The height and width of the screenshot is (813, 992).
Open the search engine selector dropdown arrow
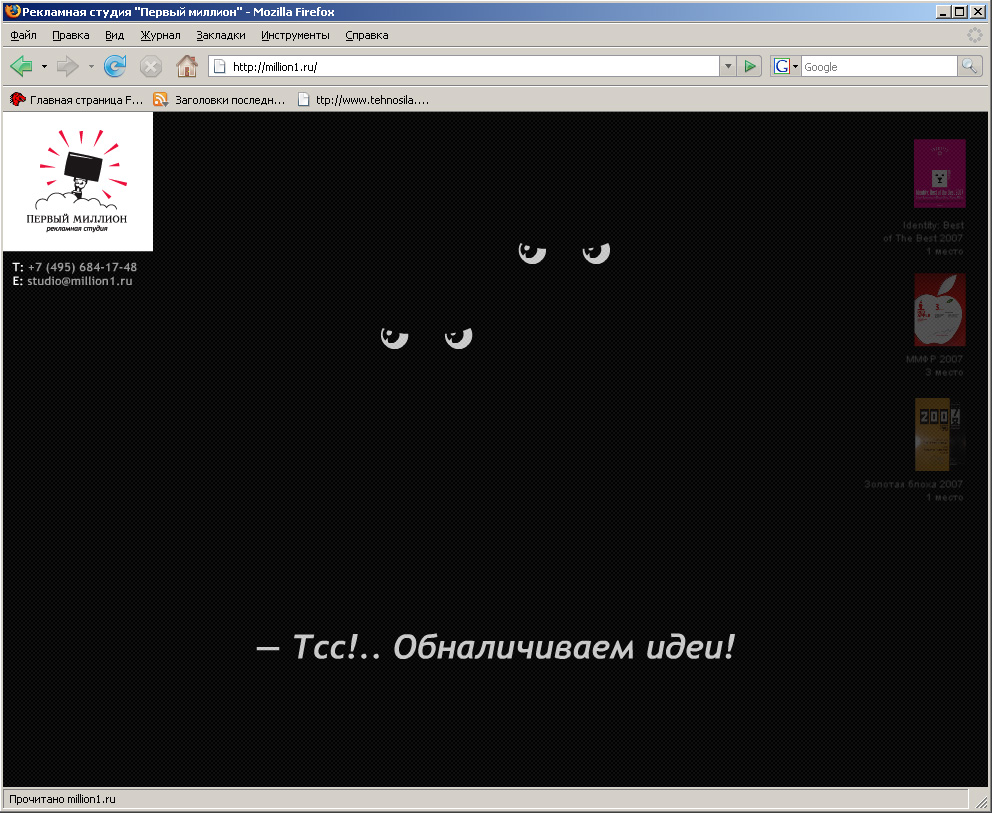795,66
